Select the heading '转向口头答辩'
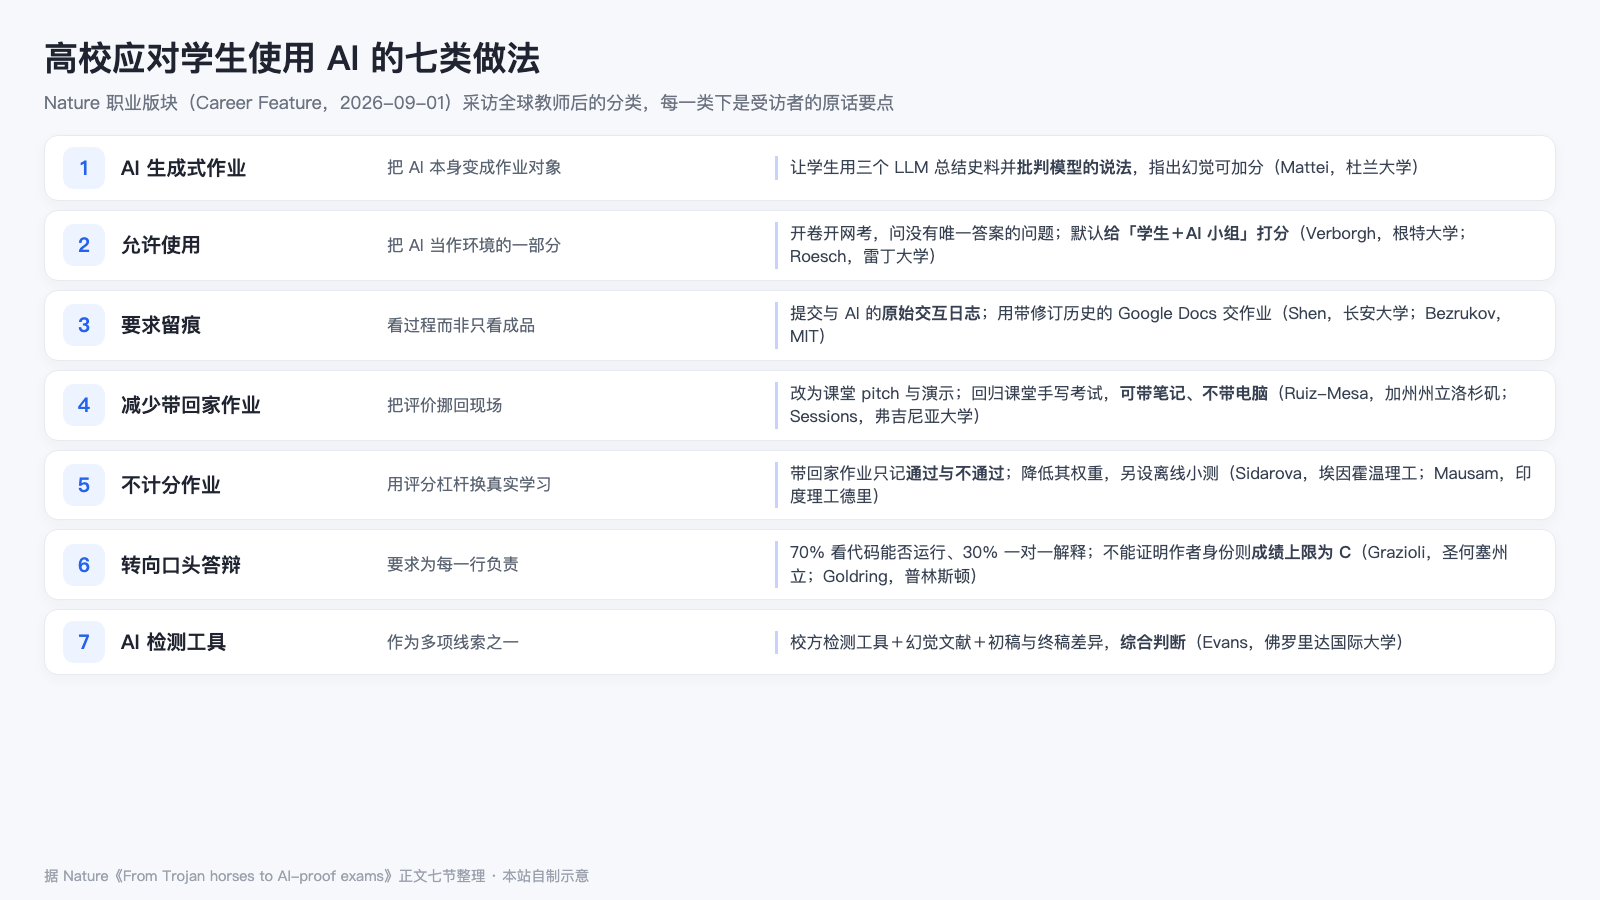1600x900 pixels. click(x=181, y=565)
